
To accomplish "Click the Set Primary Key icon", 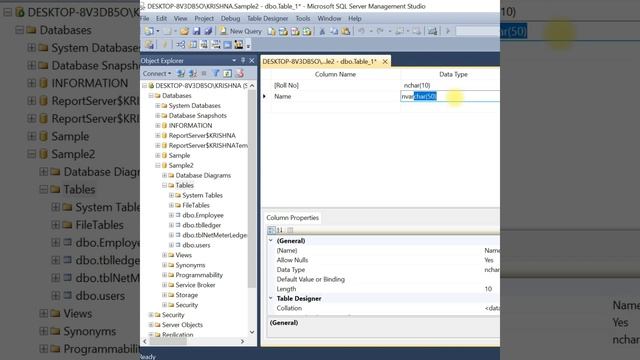I will (165, 44).
